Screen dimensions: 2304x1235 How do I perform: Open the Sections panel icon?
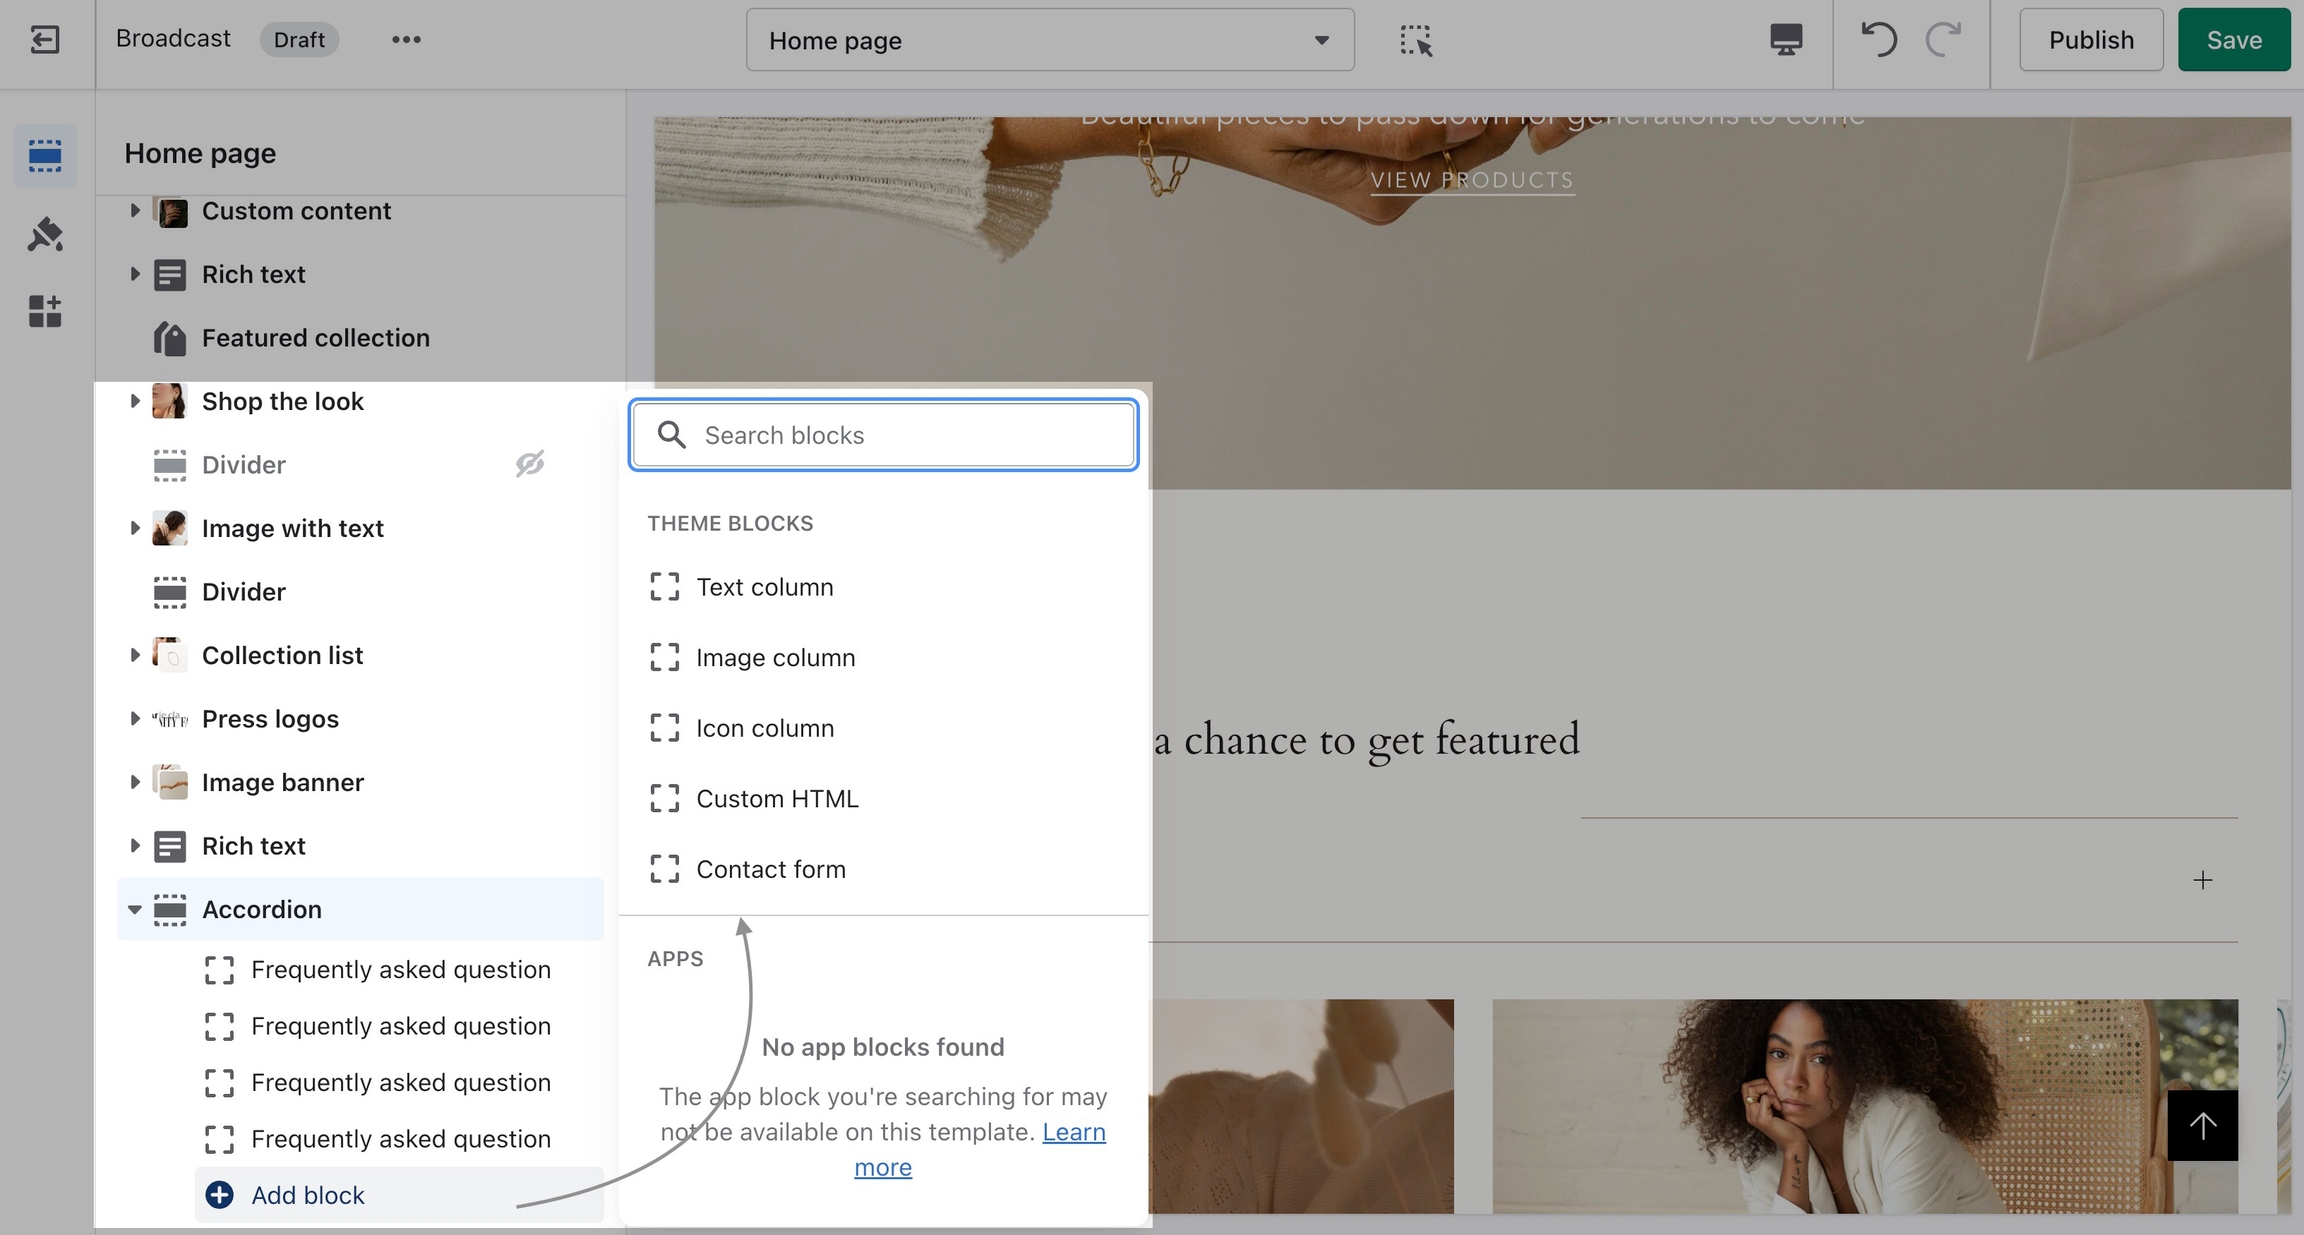[45, 155]
